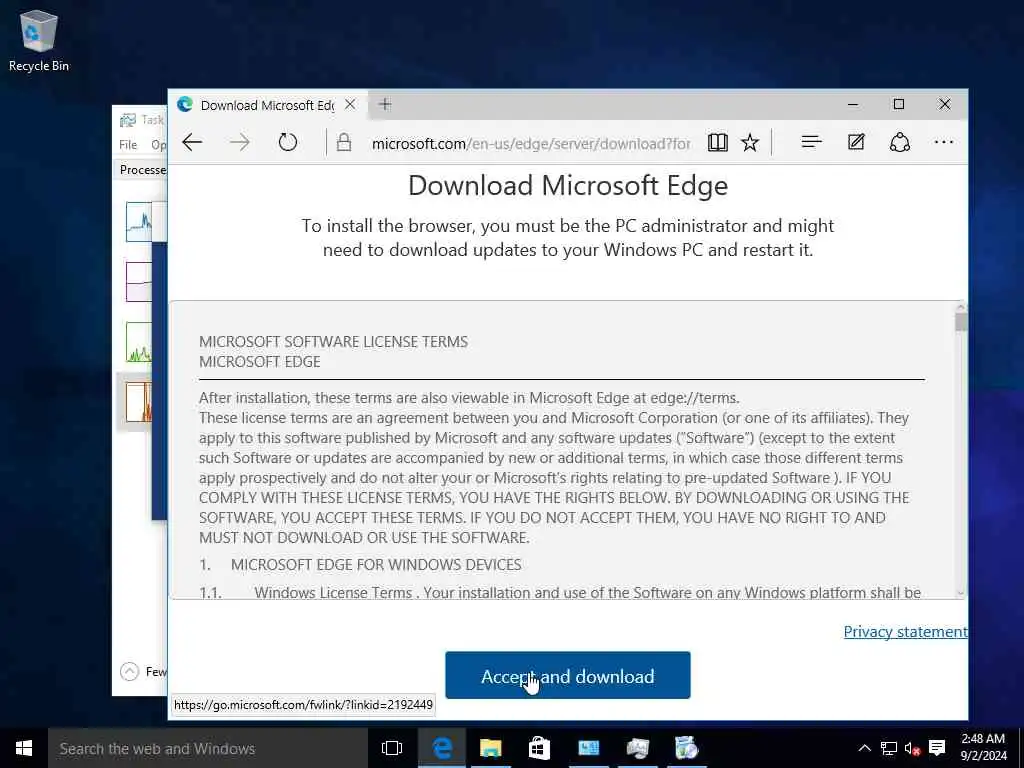This screenshot has width=1024, height=768.
Task: Maximize the Edge browser window
Action: [x=899, y=104]
